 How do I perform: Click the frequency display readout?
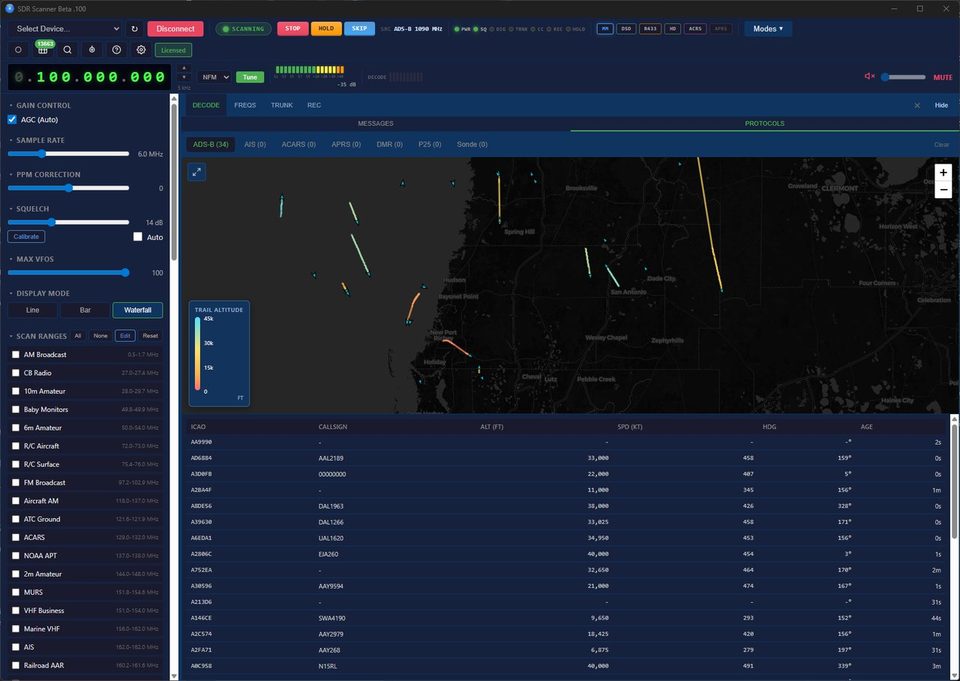(x=89, y=77)
